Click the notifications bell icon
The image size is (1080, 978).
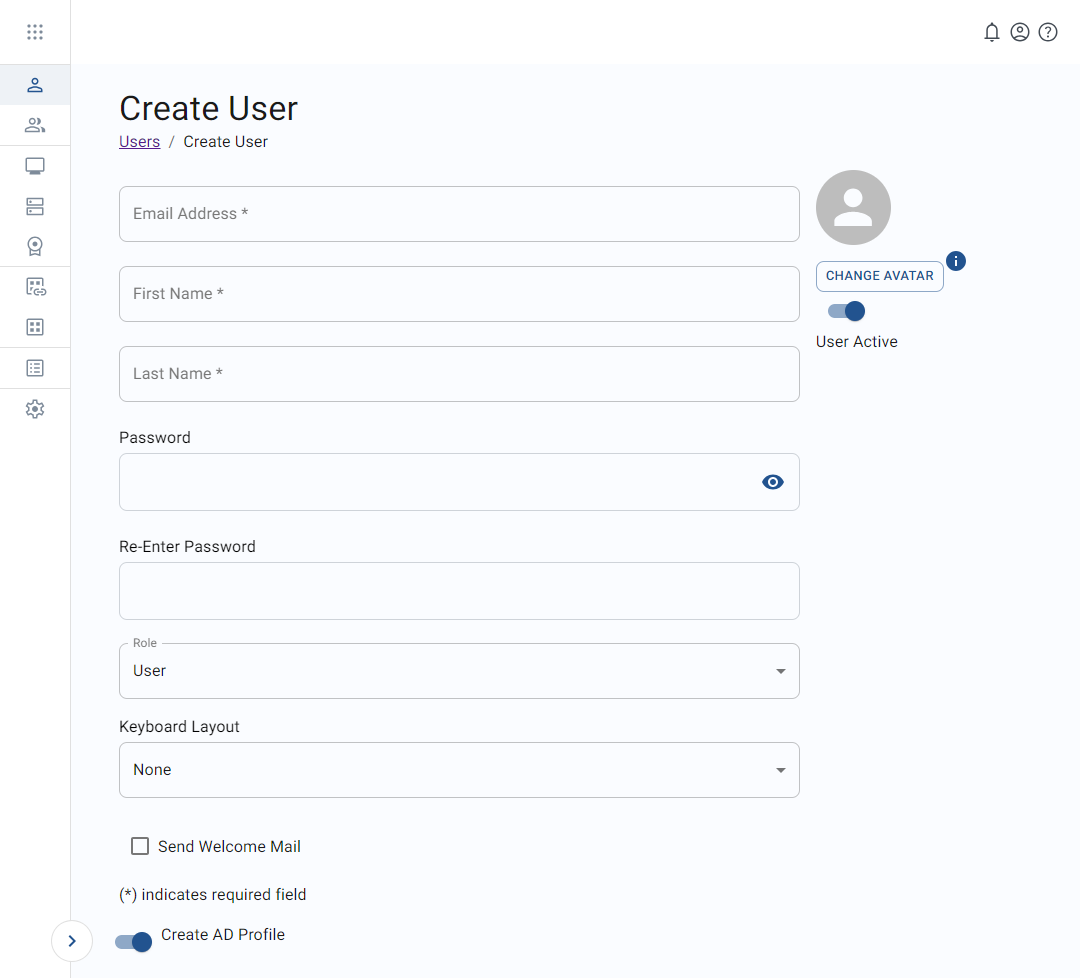[991, 32]
